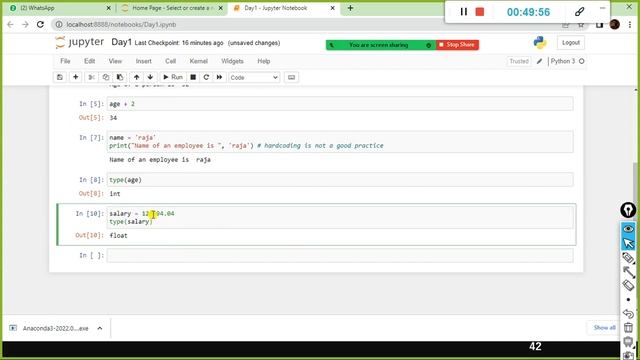
Task: Open a new browser tab
Action: tap(350, 8)
